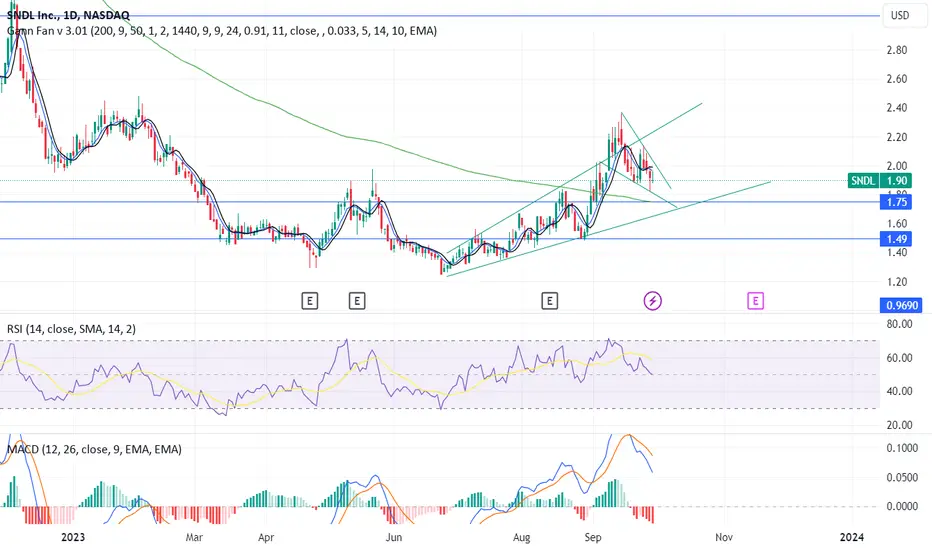This screenshot has width=932, height=550.
Task: Click the Aug label on time axis
Action: point(521,538)
